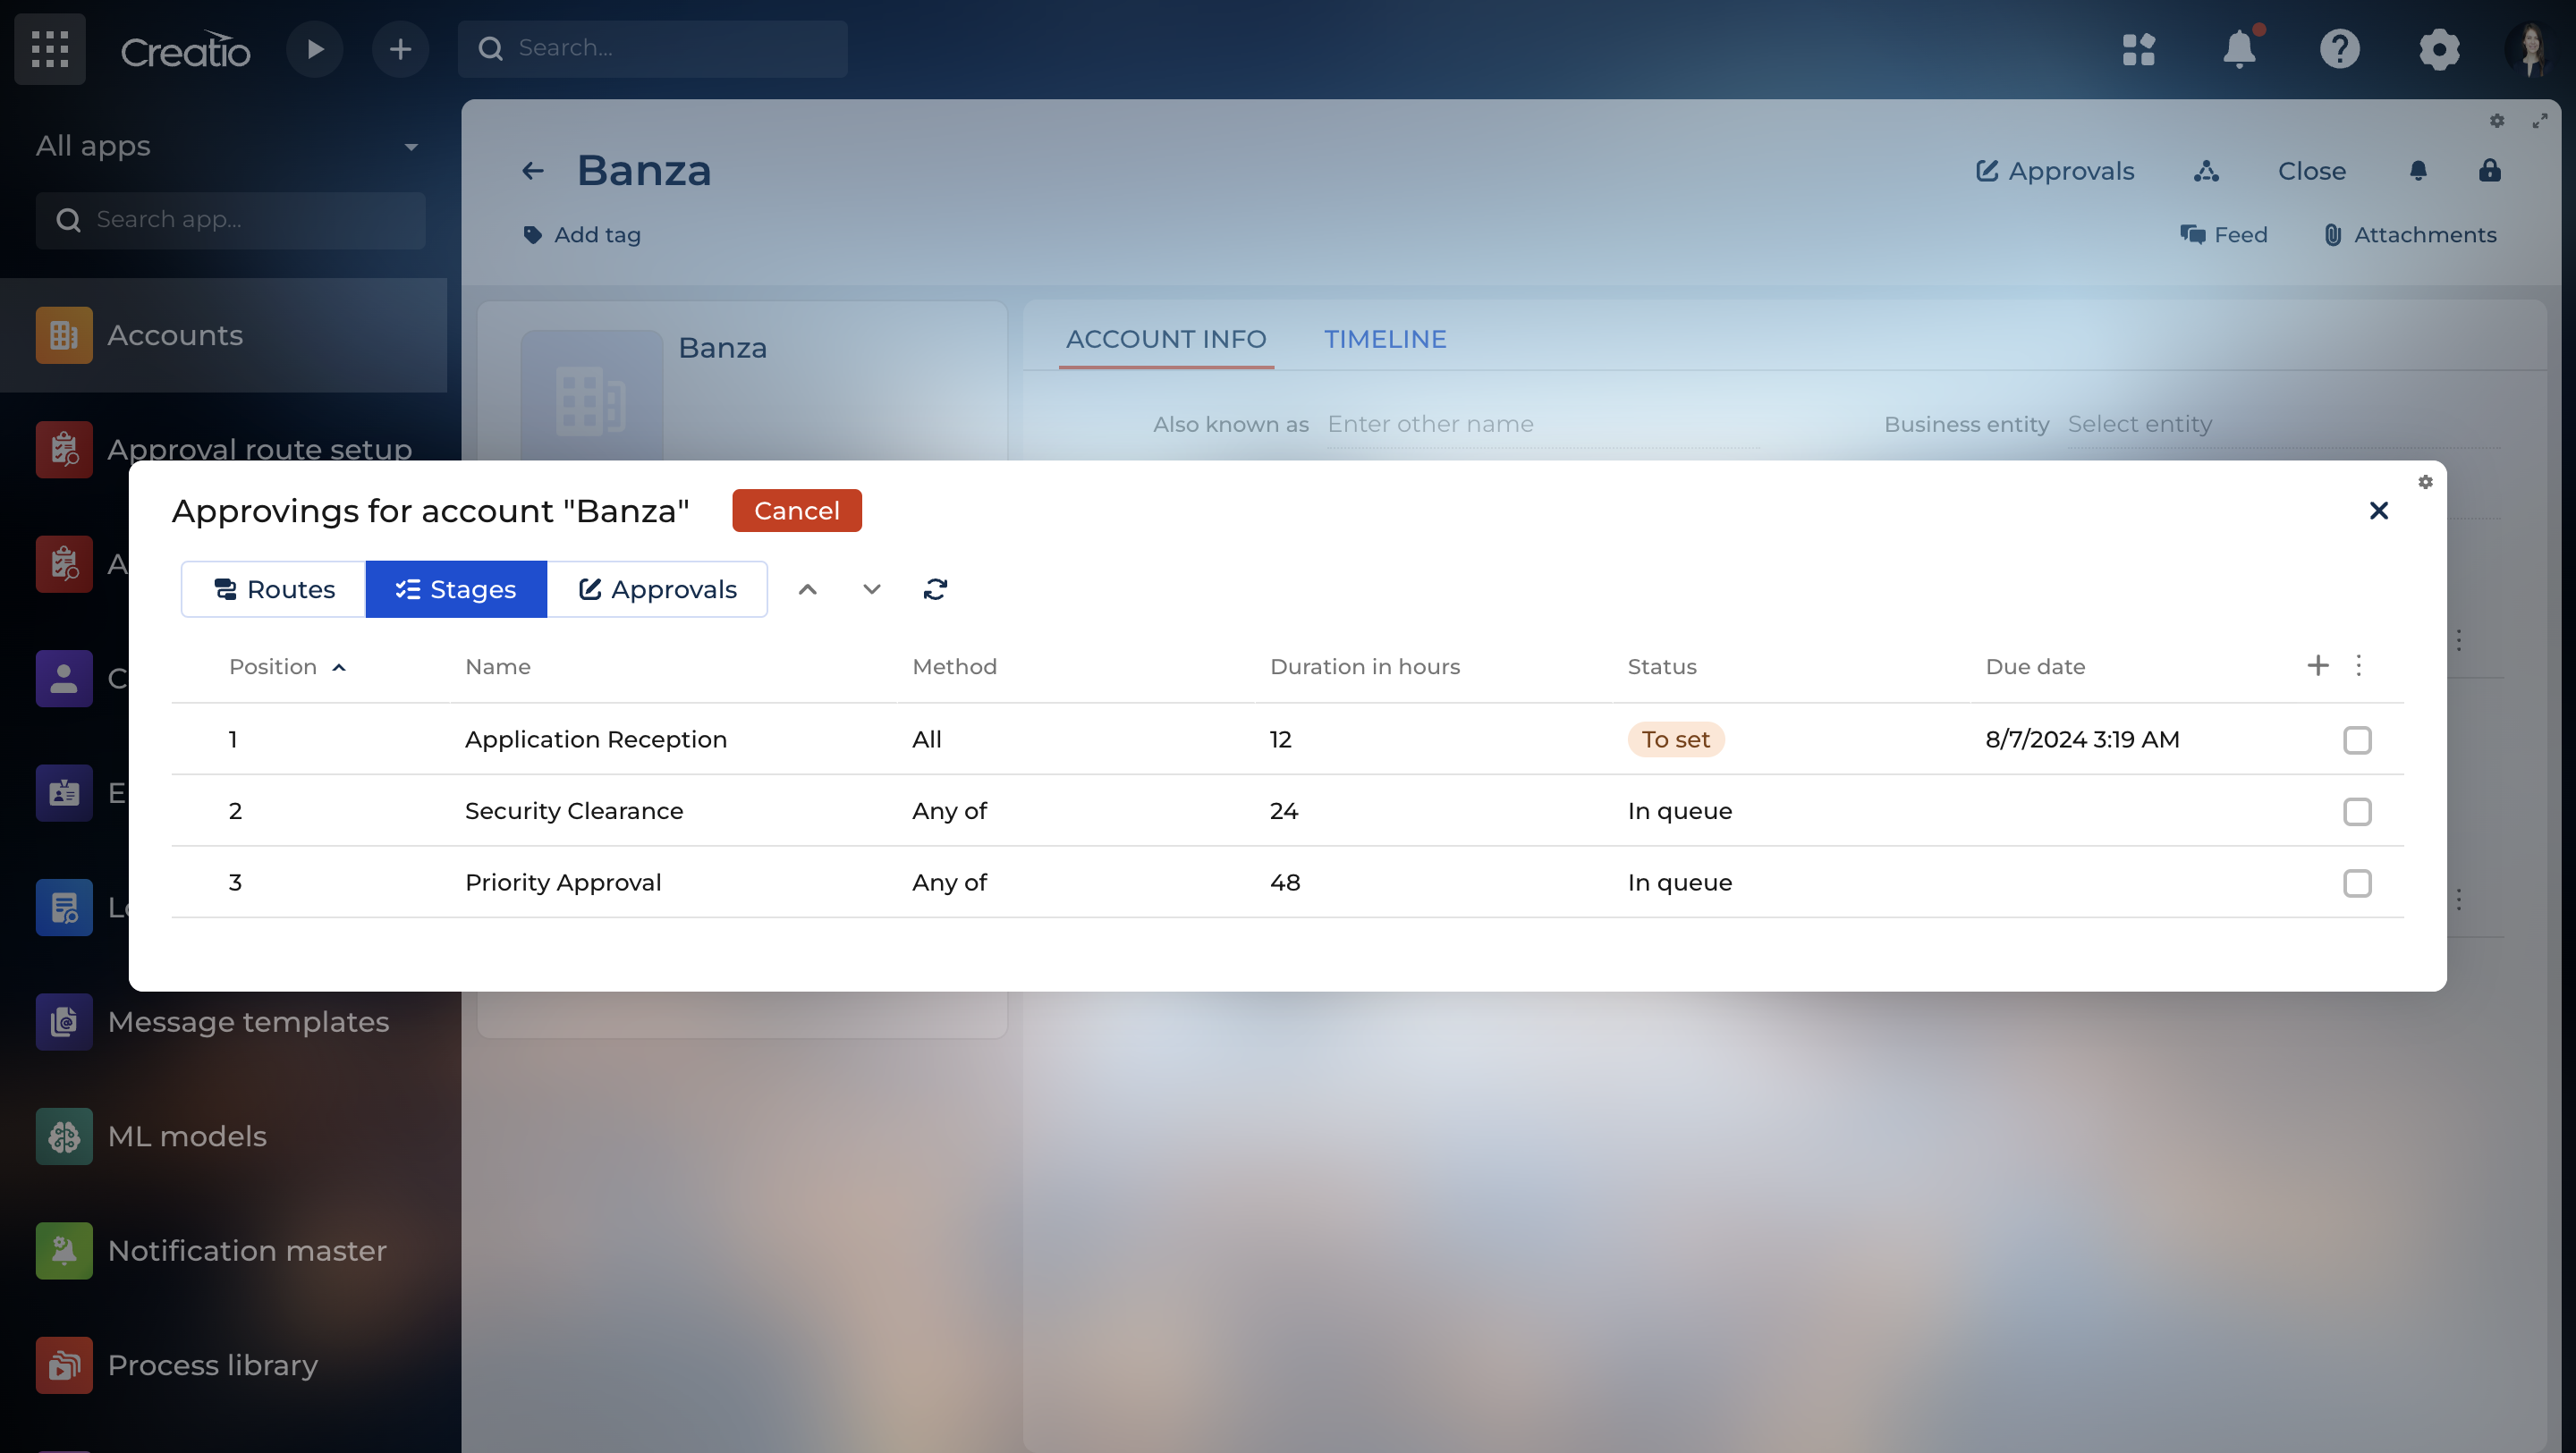Click the bell icon in Banza page header
The image size is (2576, 1453).
(2418, 171)
